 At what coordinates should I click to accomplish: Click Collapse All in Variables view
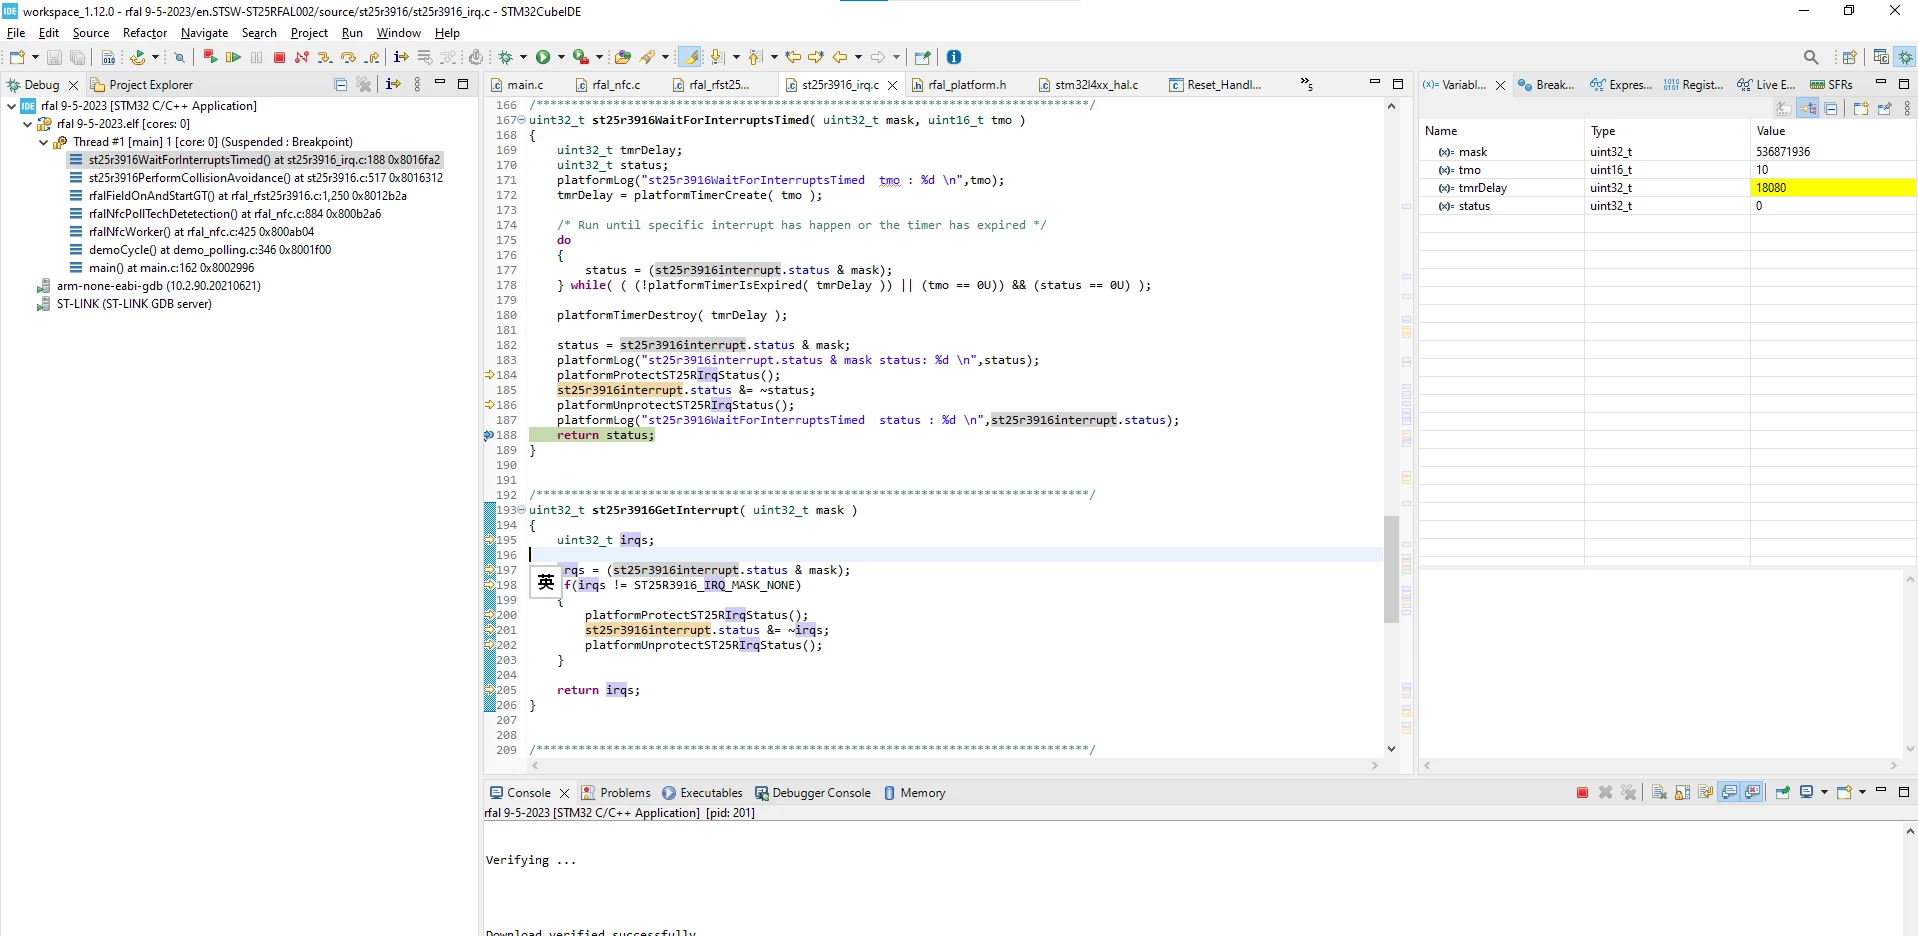pyautogui.click(x=1831, y=108)
